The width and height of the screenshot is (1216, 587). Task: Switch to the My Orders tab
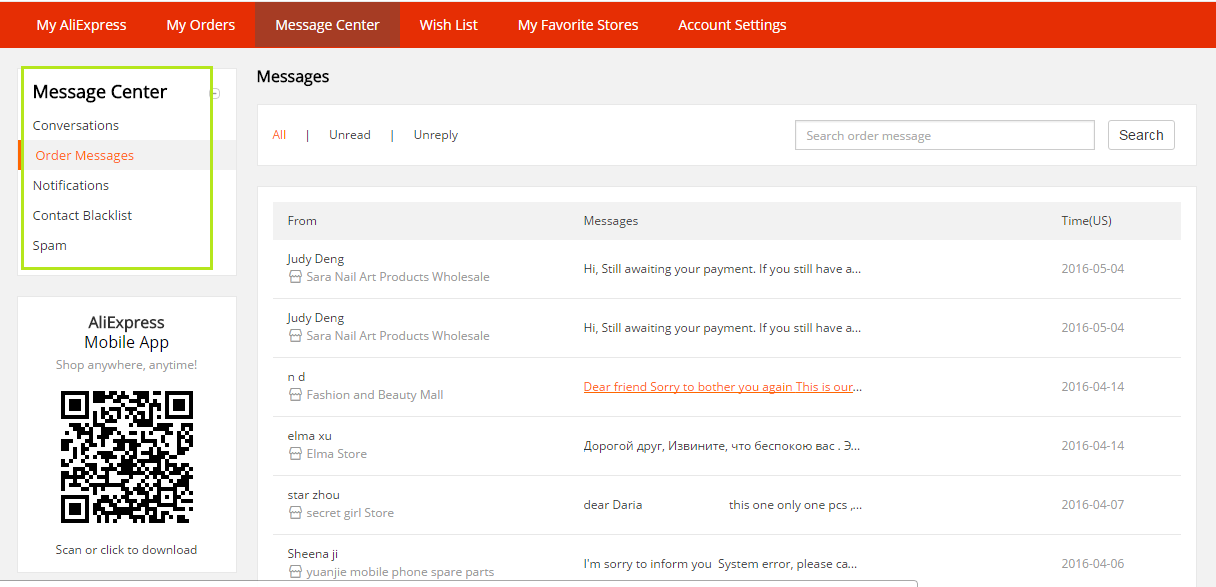[200, 24]
